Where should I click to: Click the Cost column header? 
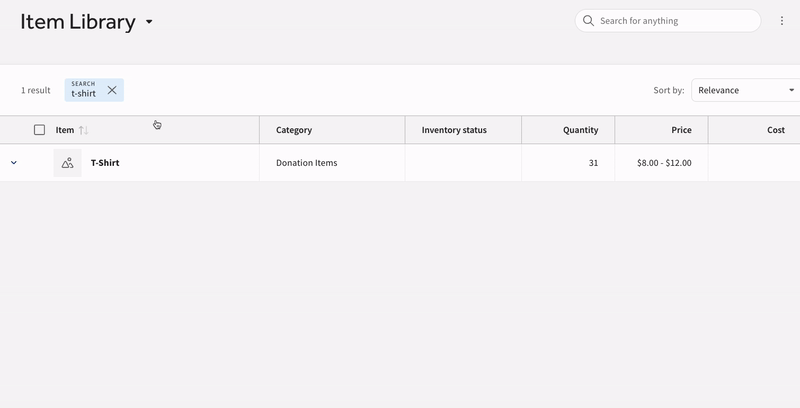pyautogui.click(x=775, y=130)
